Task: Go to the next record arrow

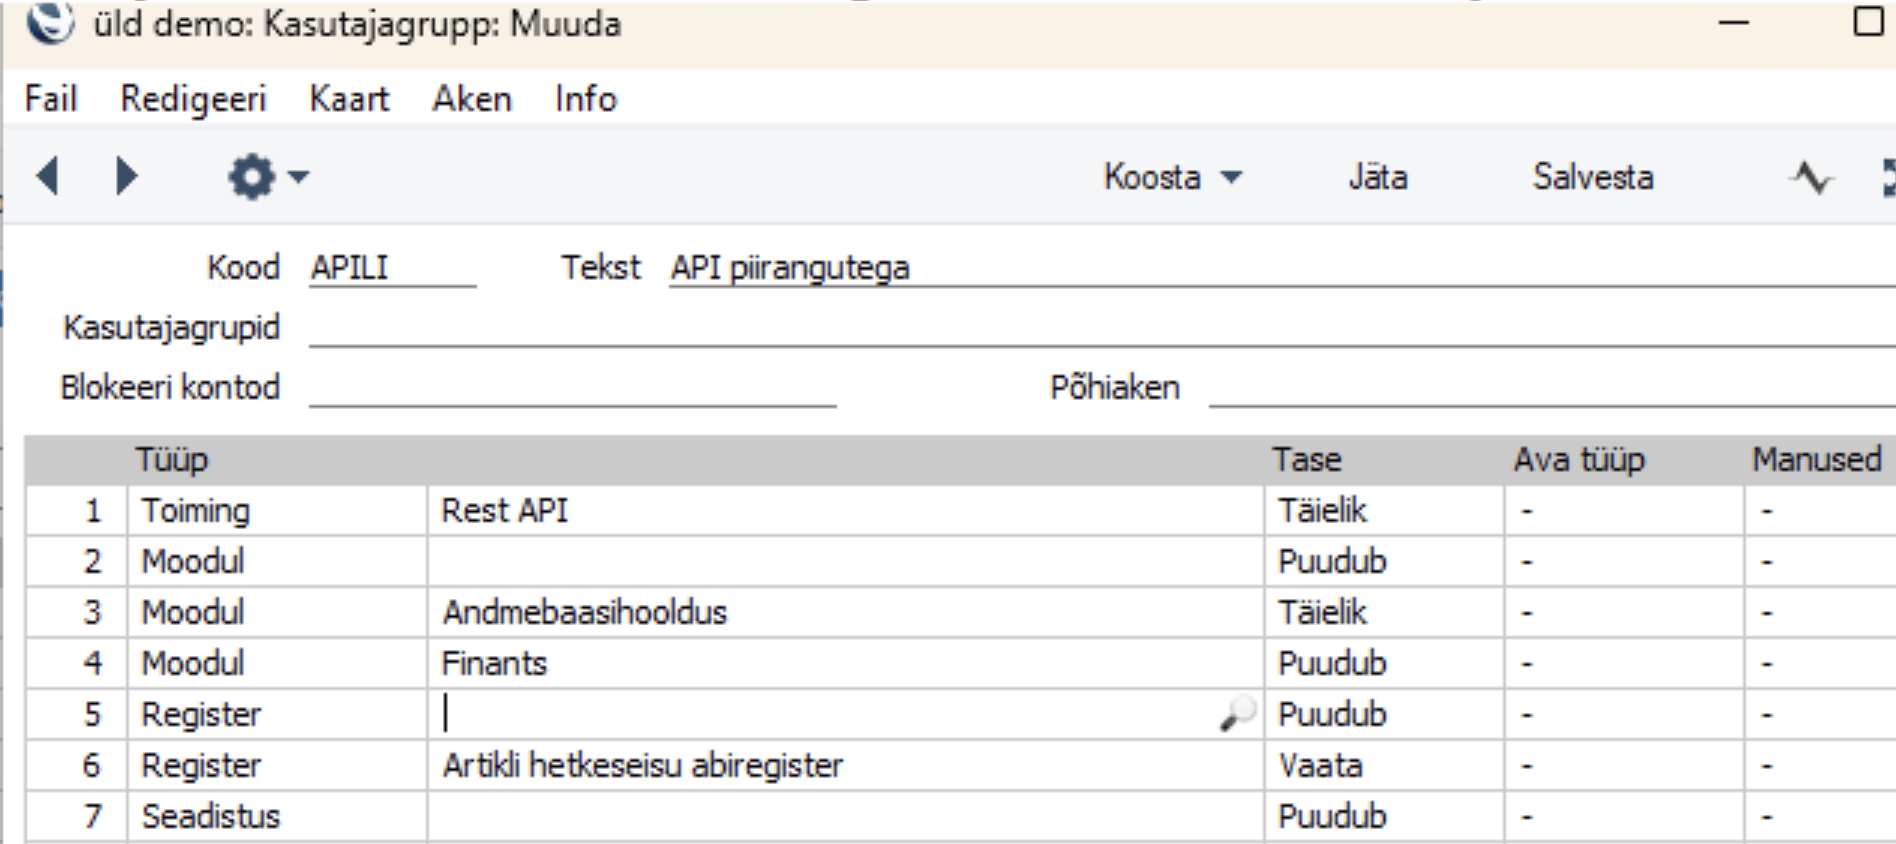Action: coord(126,176)
